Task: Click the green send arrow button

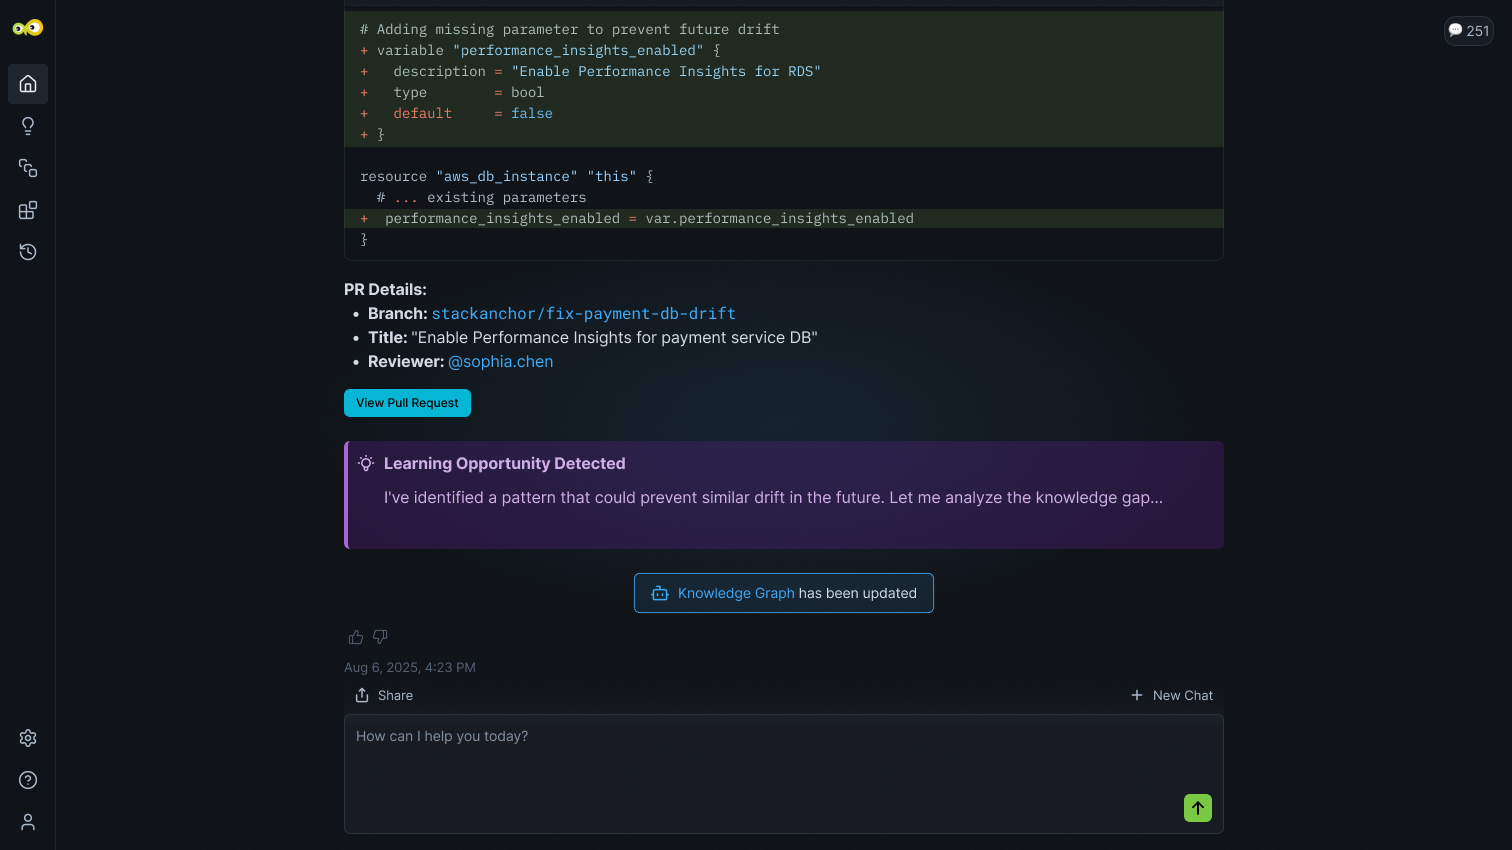Action: pos(1197,808)
